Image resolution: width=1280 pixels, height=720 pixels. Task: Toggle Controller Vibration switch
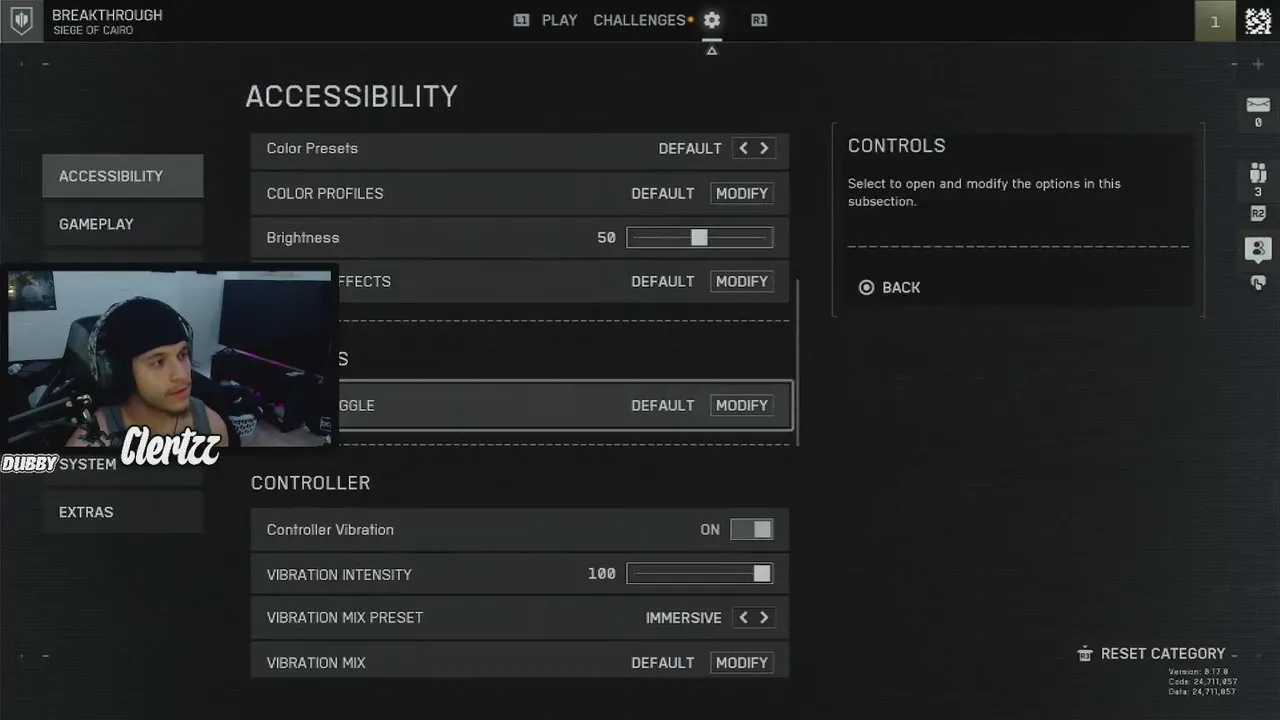(751, 530)
